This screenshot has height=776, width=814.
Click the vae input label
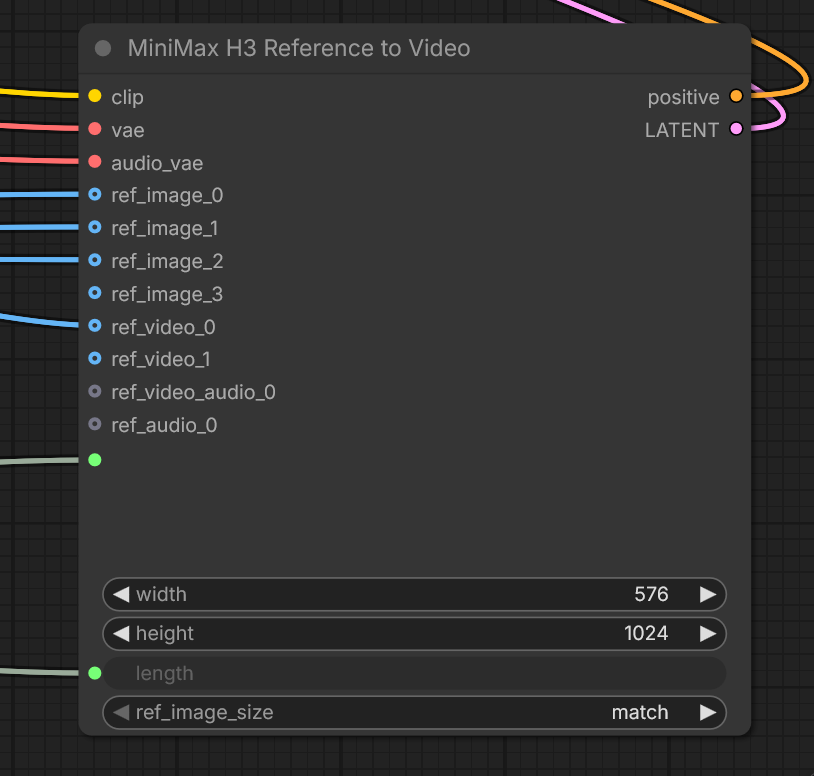point(128,130)
